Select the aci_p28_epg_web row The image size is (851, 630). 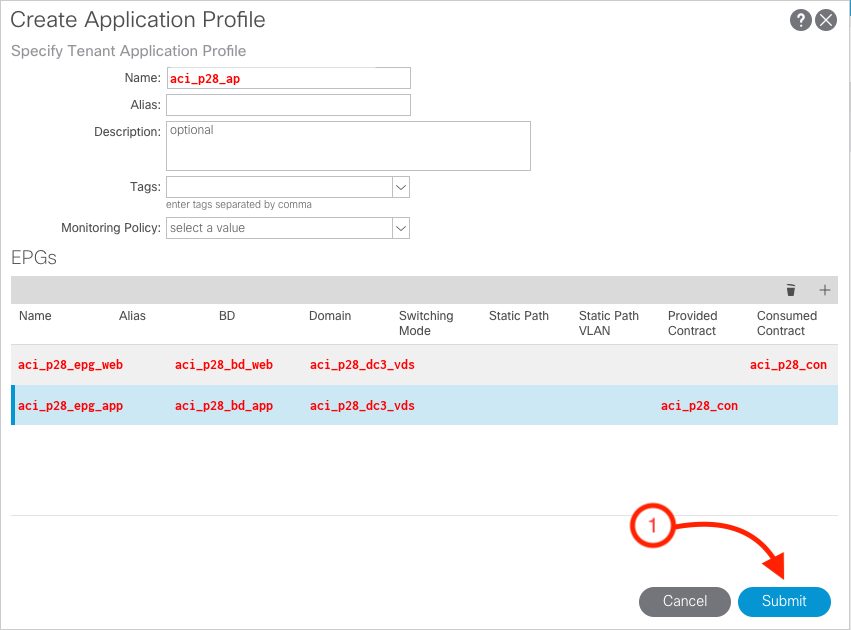click(70, 365)
